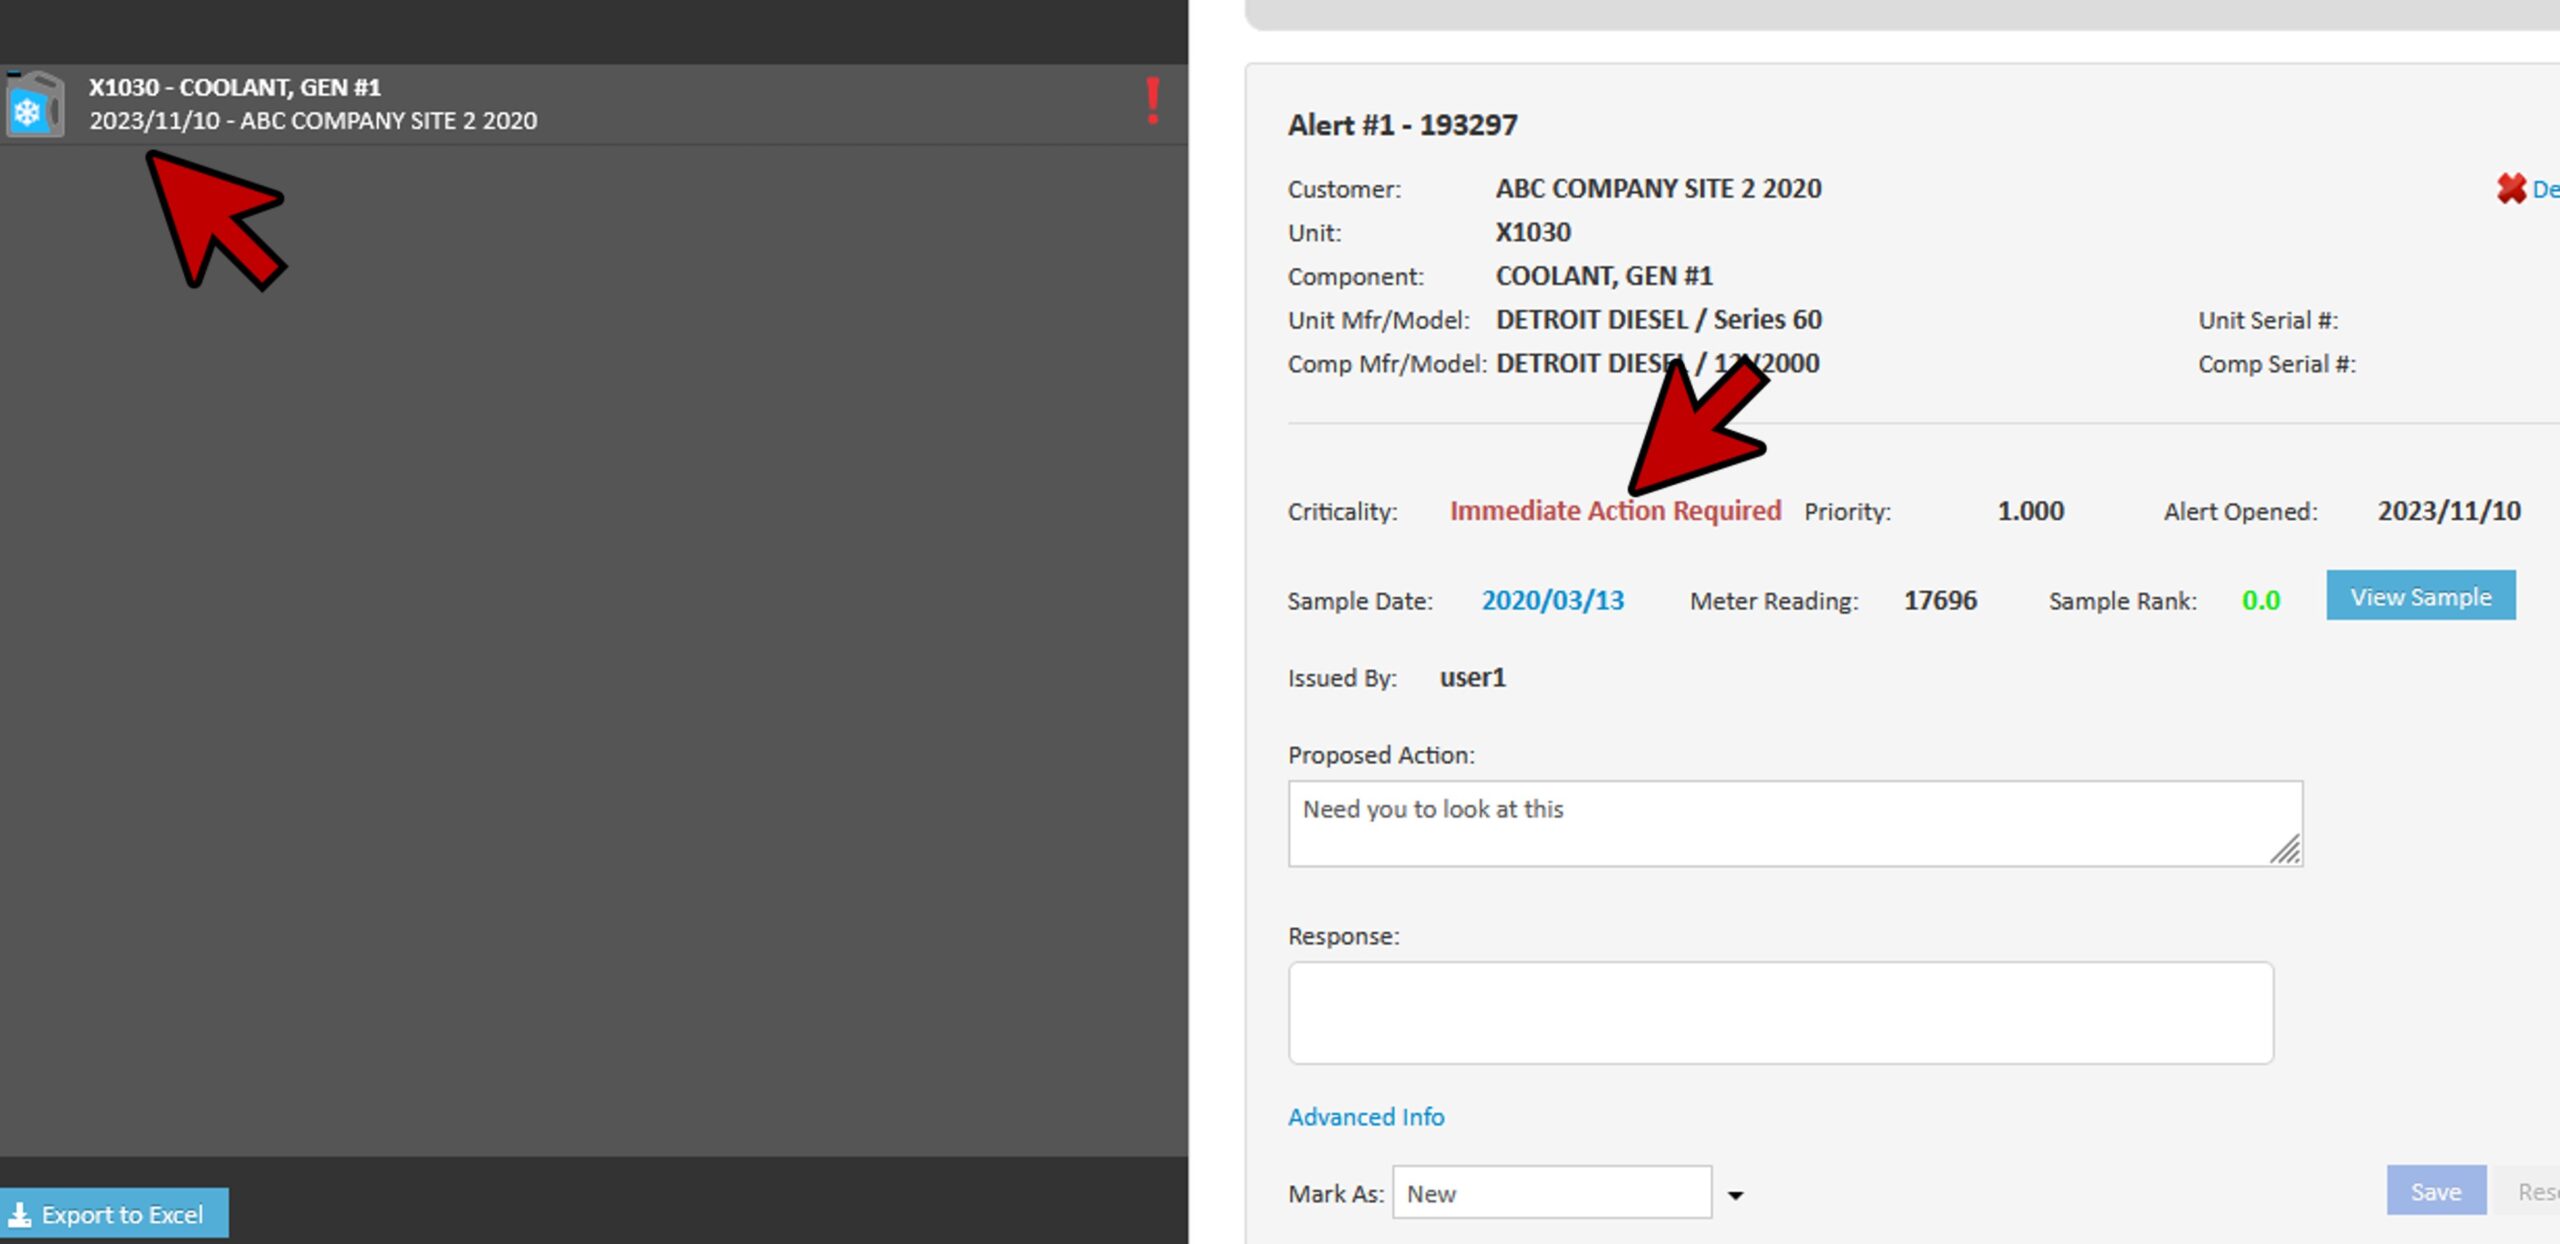Viewport: 2560px width, 1244px height.
Task: Click the Immediate Action Required criticality text
Action: tap(1615, 511)
